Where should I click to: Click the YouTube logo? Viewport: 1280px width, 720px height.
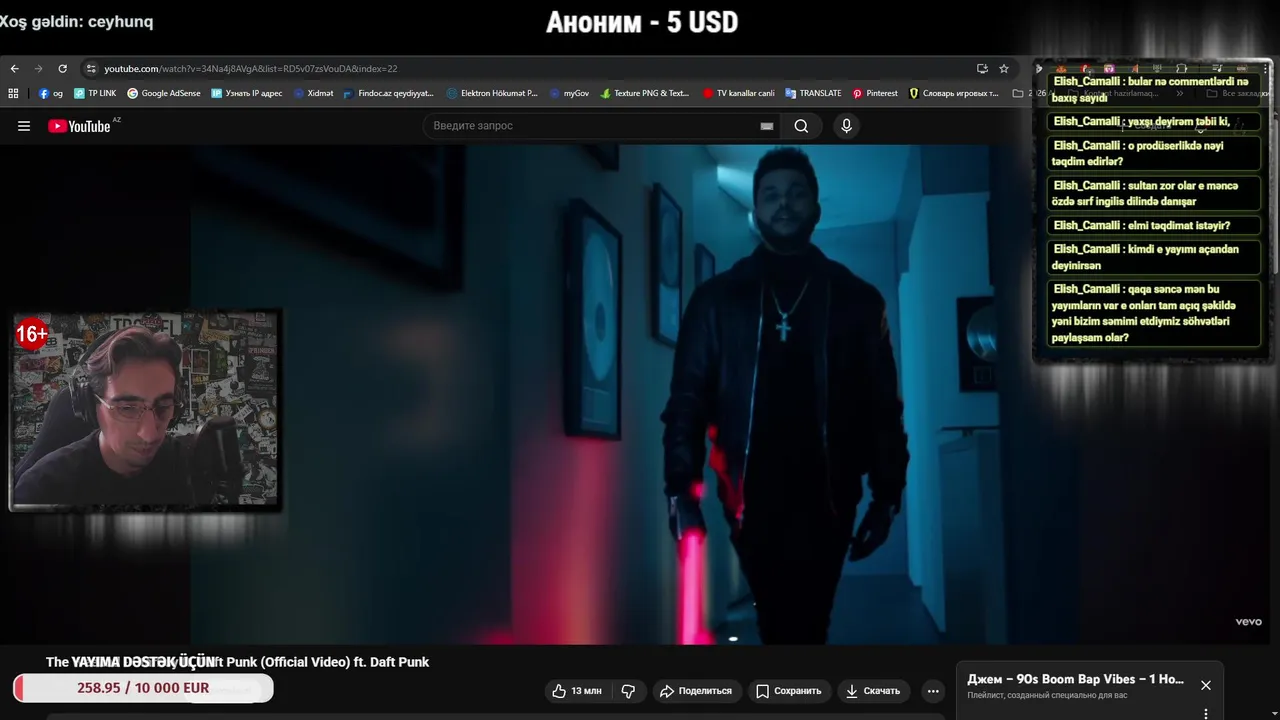79,126
